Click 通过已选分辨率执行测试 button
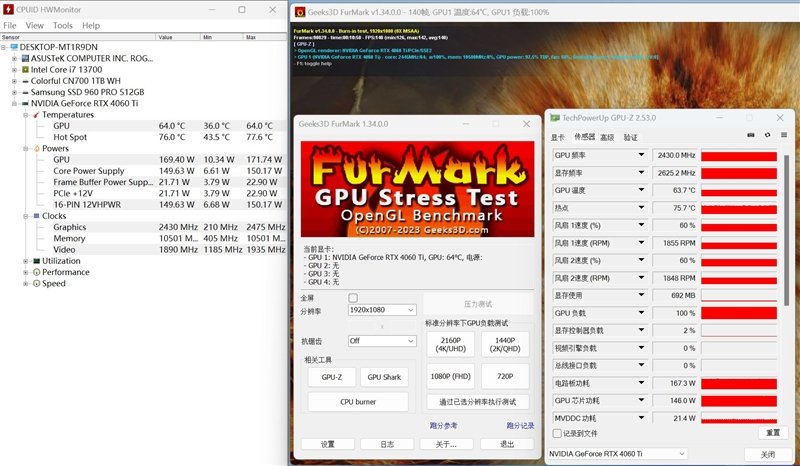 [478, 402]
